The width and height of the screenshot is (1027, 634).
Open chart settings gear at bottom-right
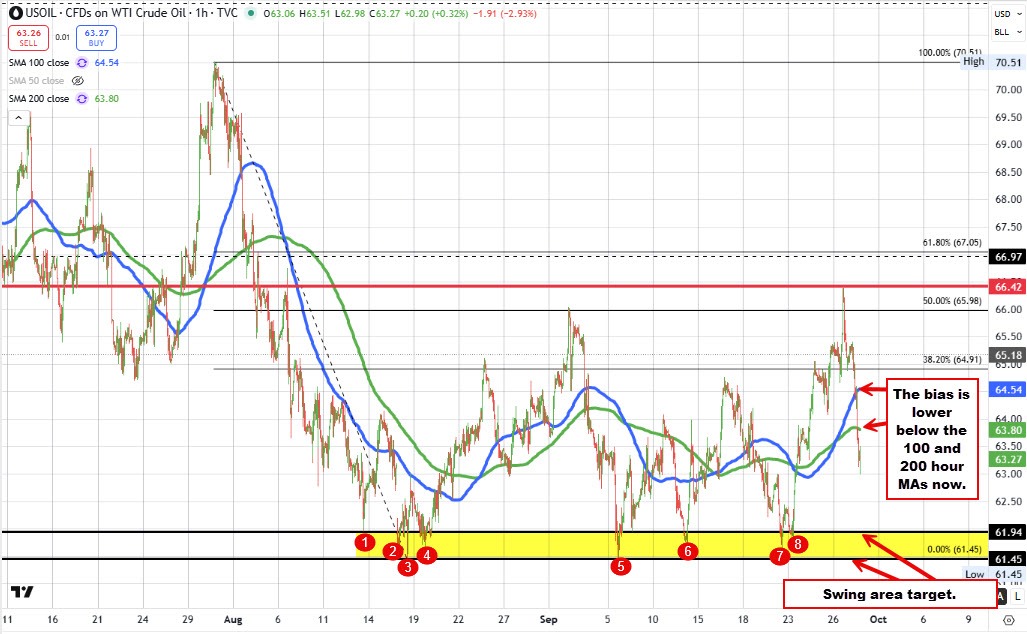(x=1008, y=620)
